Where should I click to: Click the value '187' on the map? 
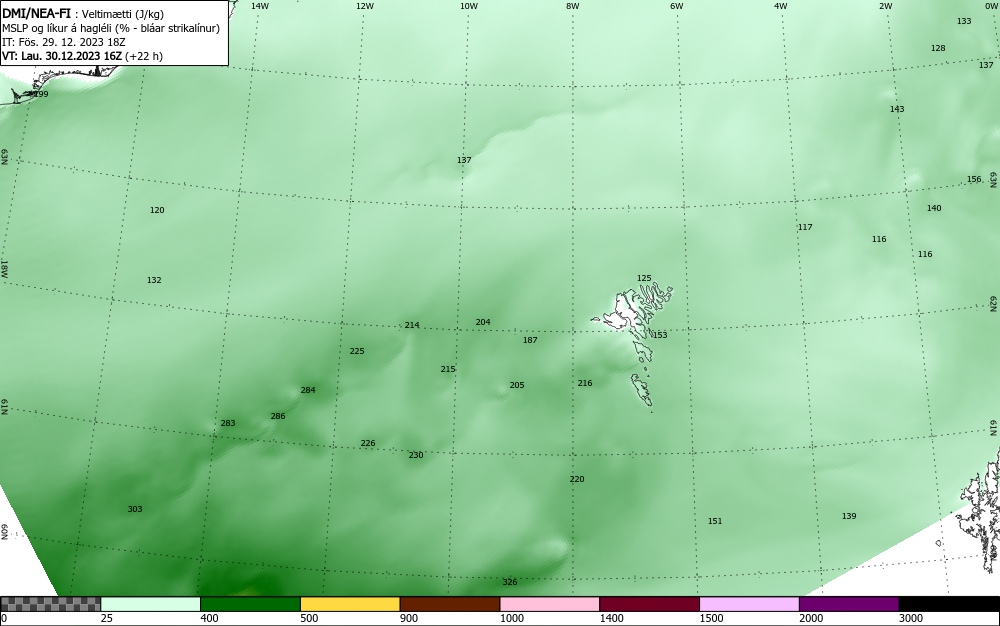coord(530,340)
